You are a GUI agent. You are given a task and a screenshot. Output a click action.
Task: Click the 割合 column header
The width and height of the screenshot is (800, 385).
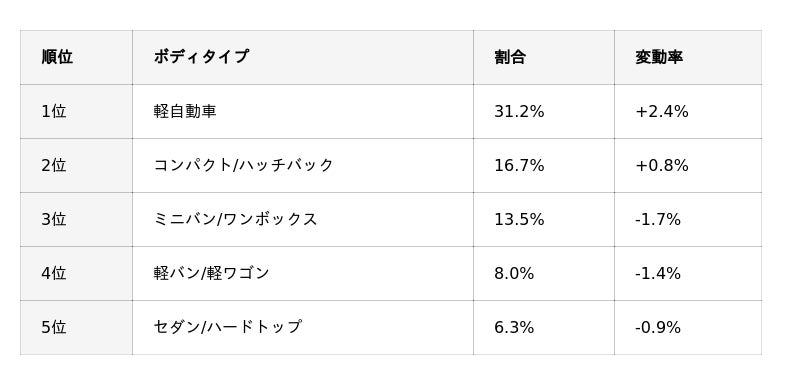point(543,57)
